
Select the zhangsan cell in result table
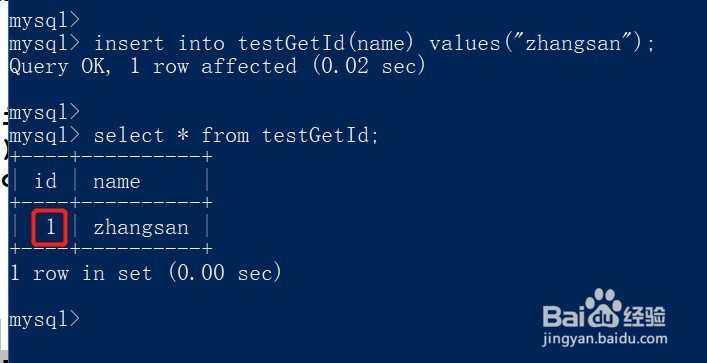[141, 227]
